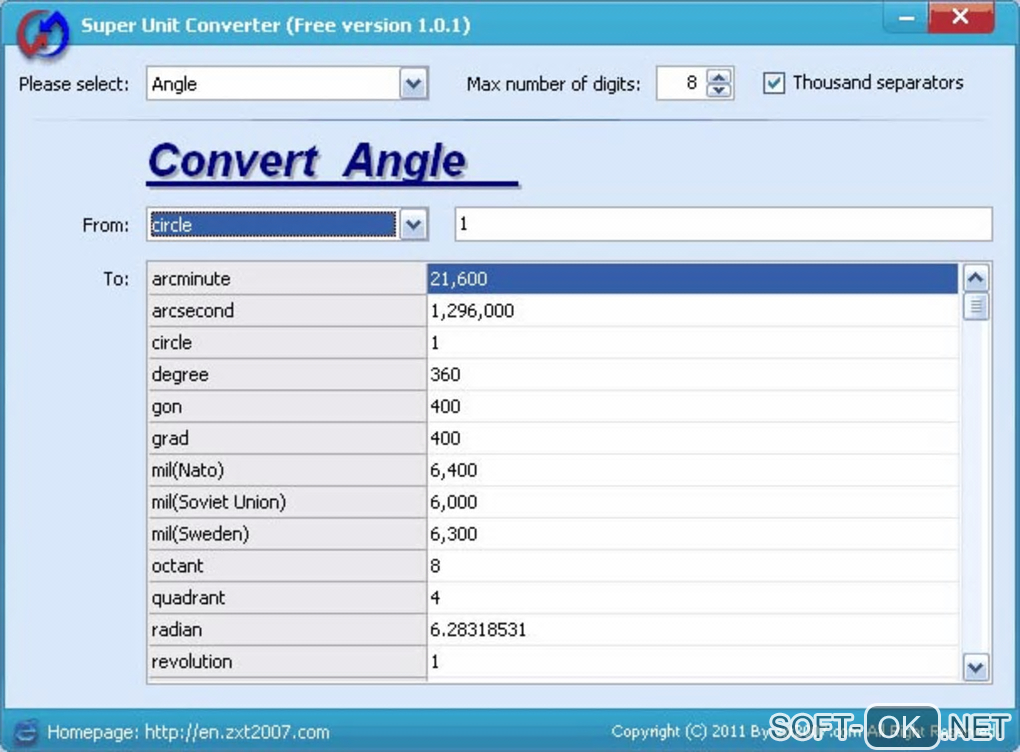Click the 360 degree value

point(693,374)
